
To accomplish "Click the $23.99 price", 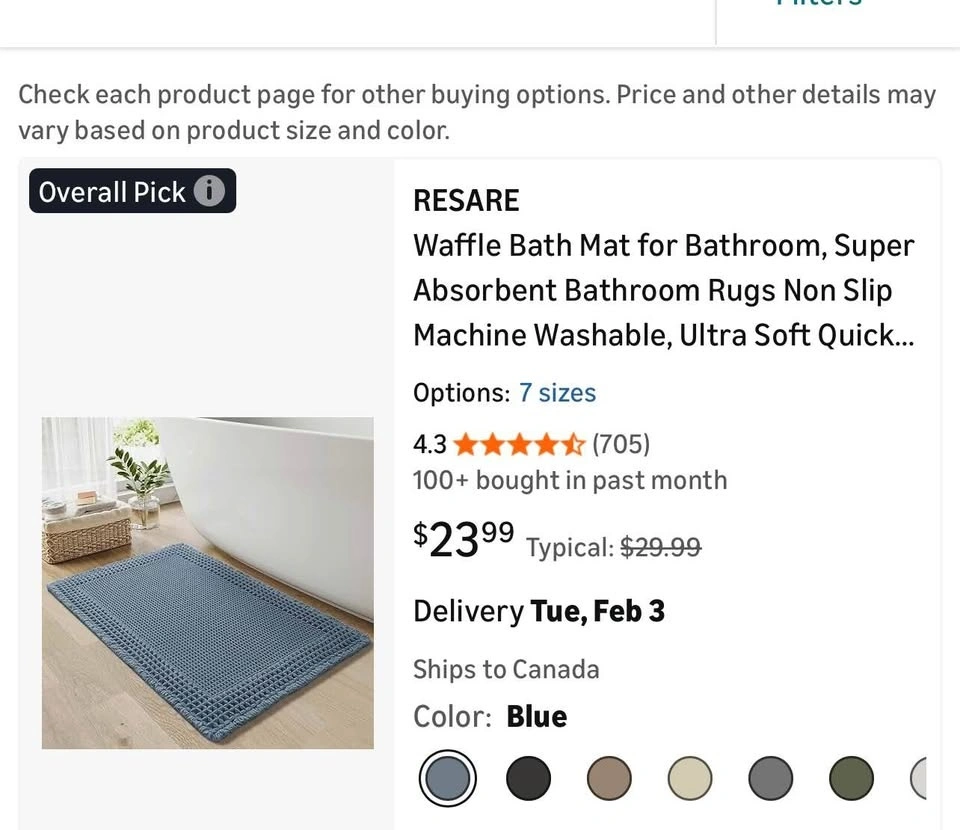I will 464,541.
